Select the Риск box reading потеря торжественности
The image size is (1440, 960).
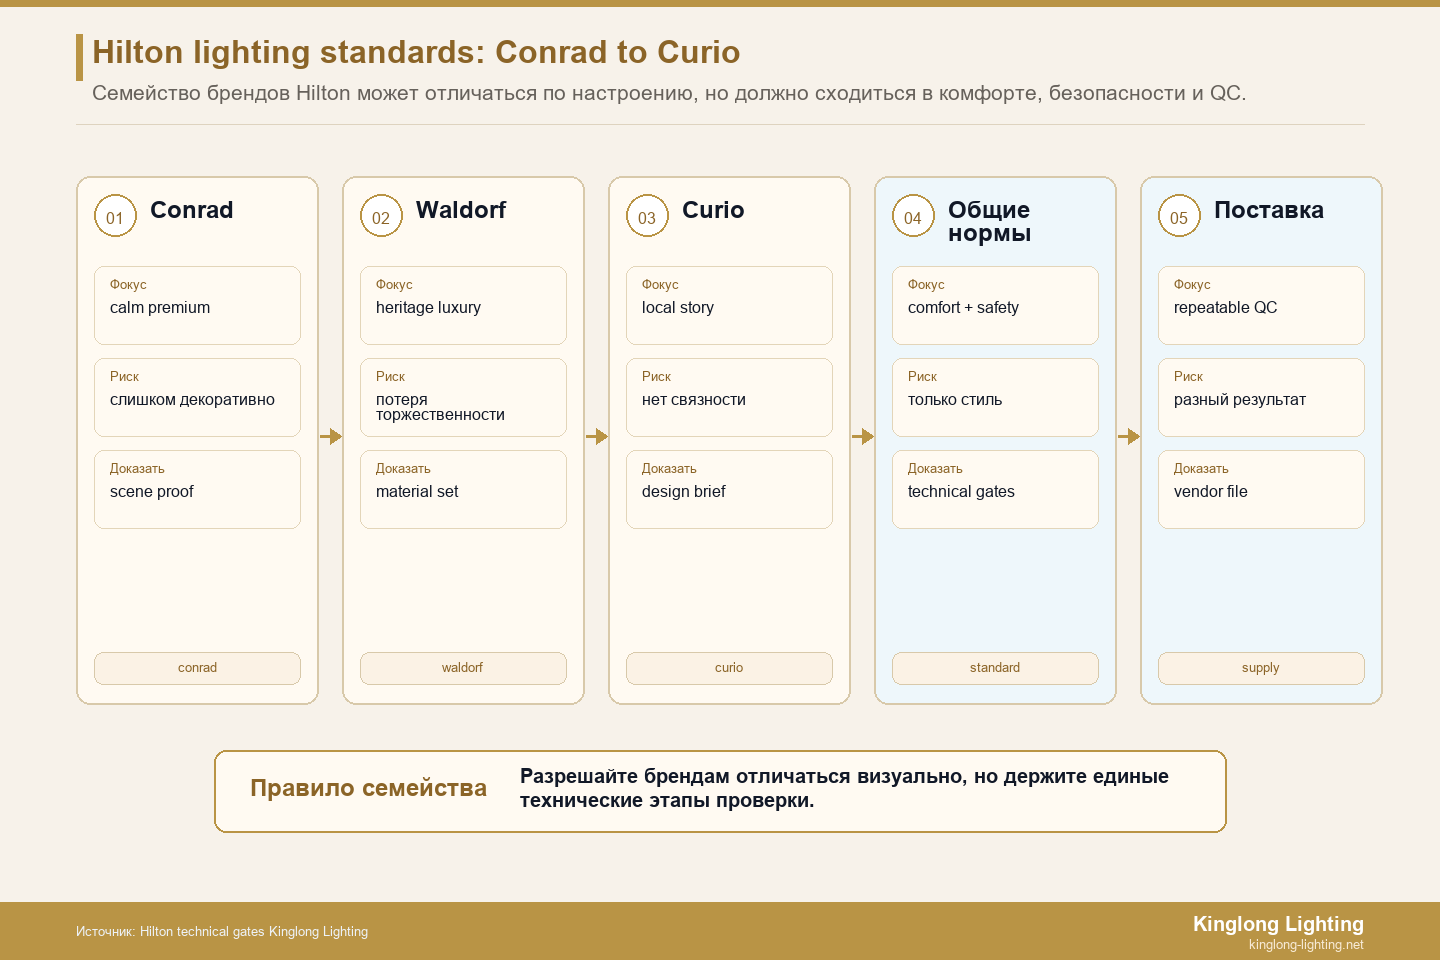tap(463, 397)
